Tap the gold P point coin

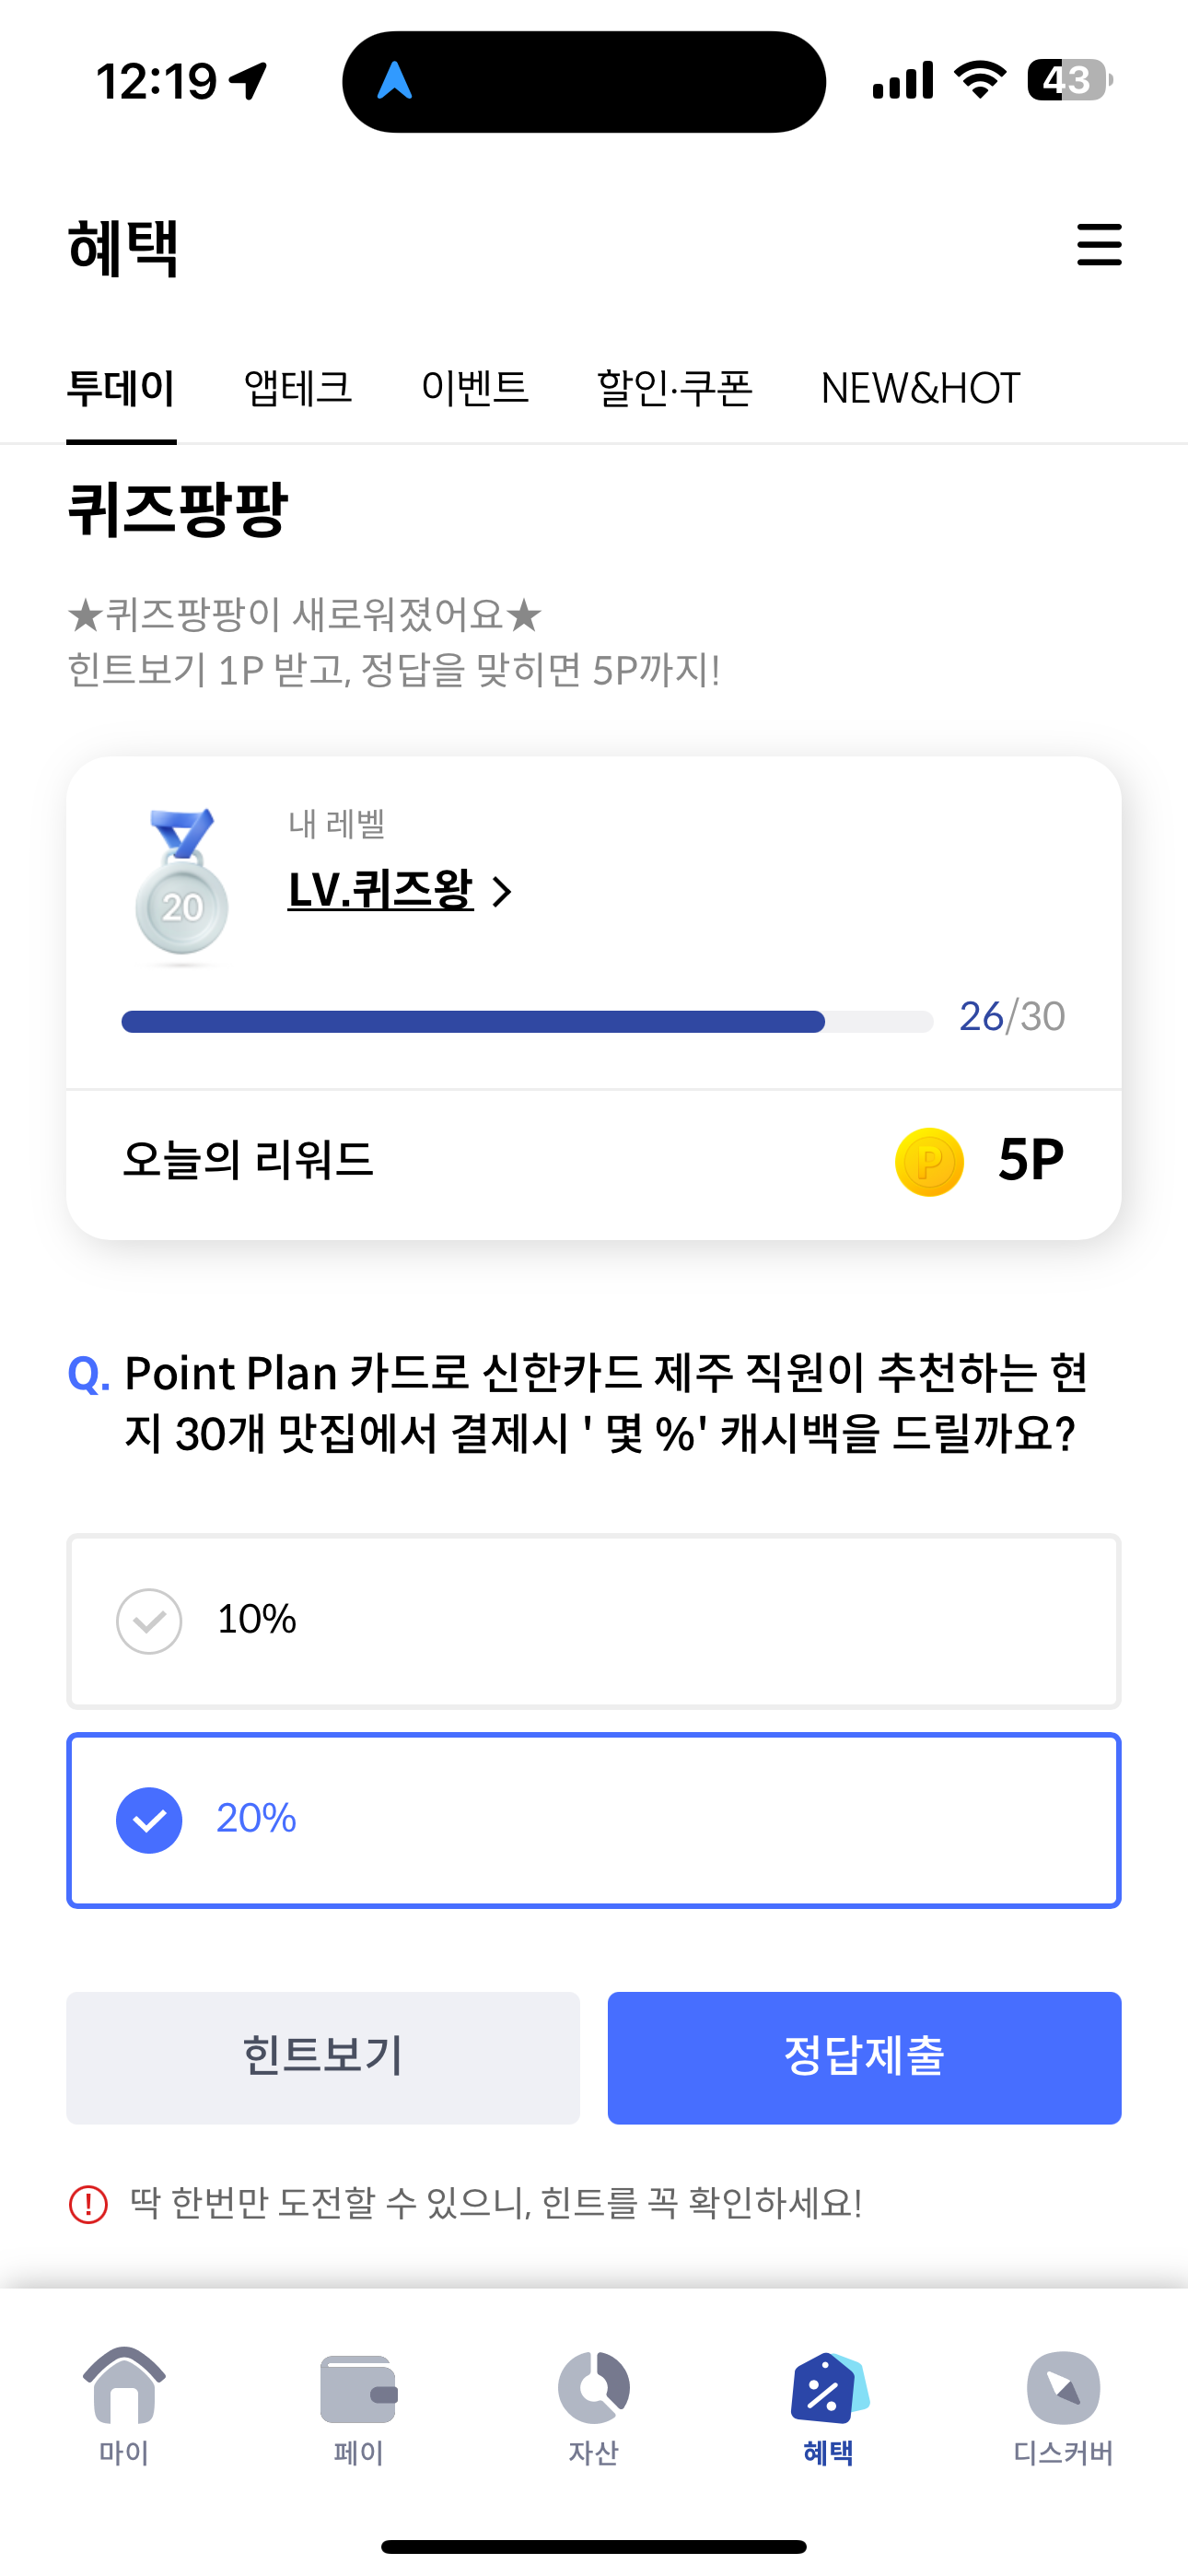pos(929,1162)
